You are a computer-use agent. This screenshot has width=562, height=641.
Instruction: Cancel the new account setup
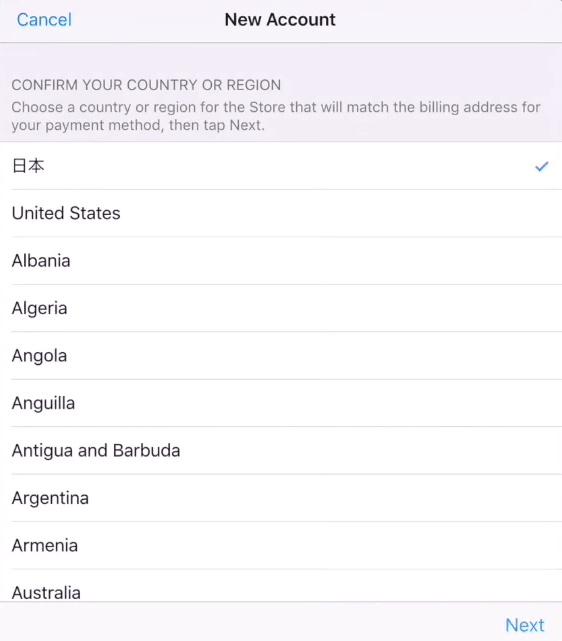click(x=44, y=20)
